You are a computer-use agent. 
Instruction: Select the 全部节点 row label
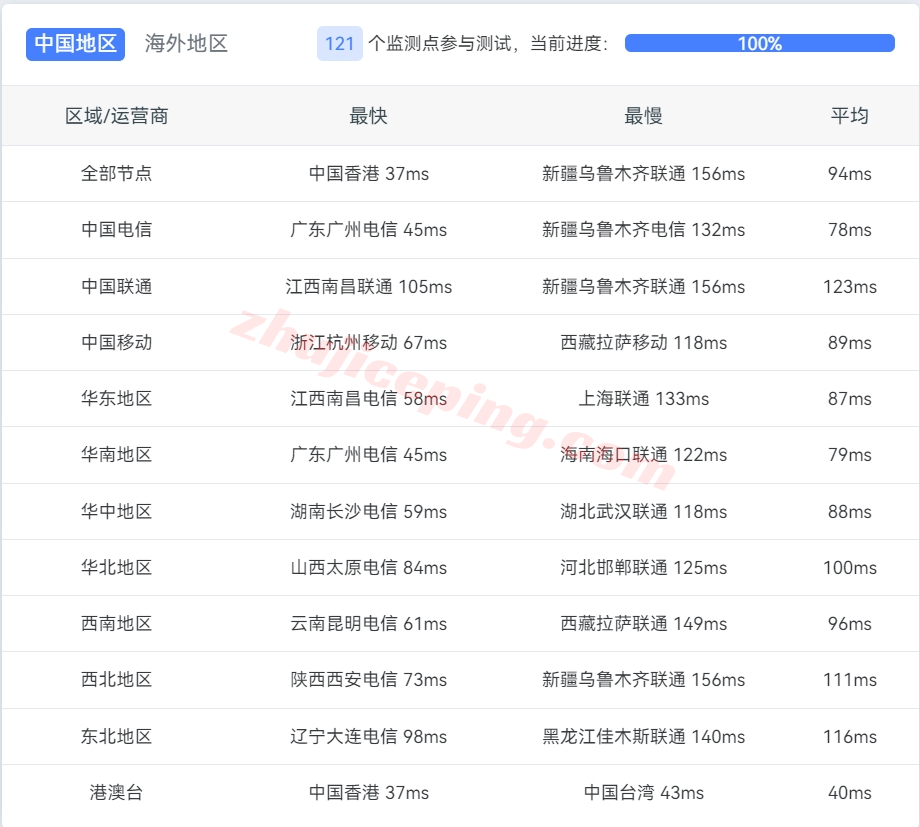117,174
